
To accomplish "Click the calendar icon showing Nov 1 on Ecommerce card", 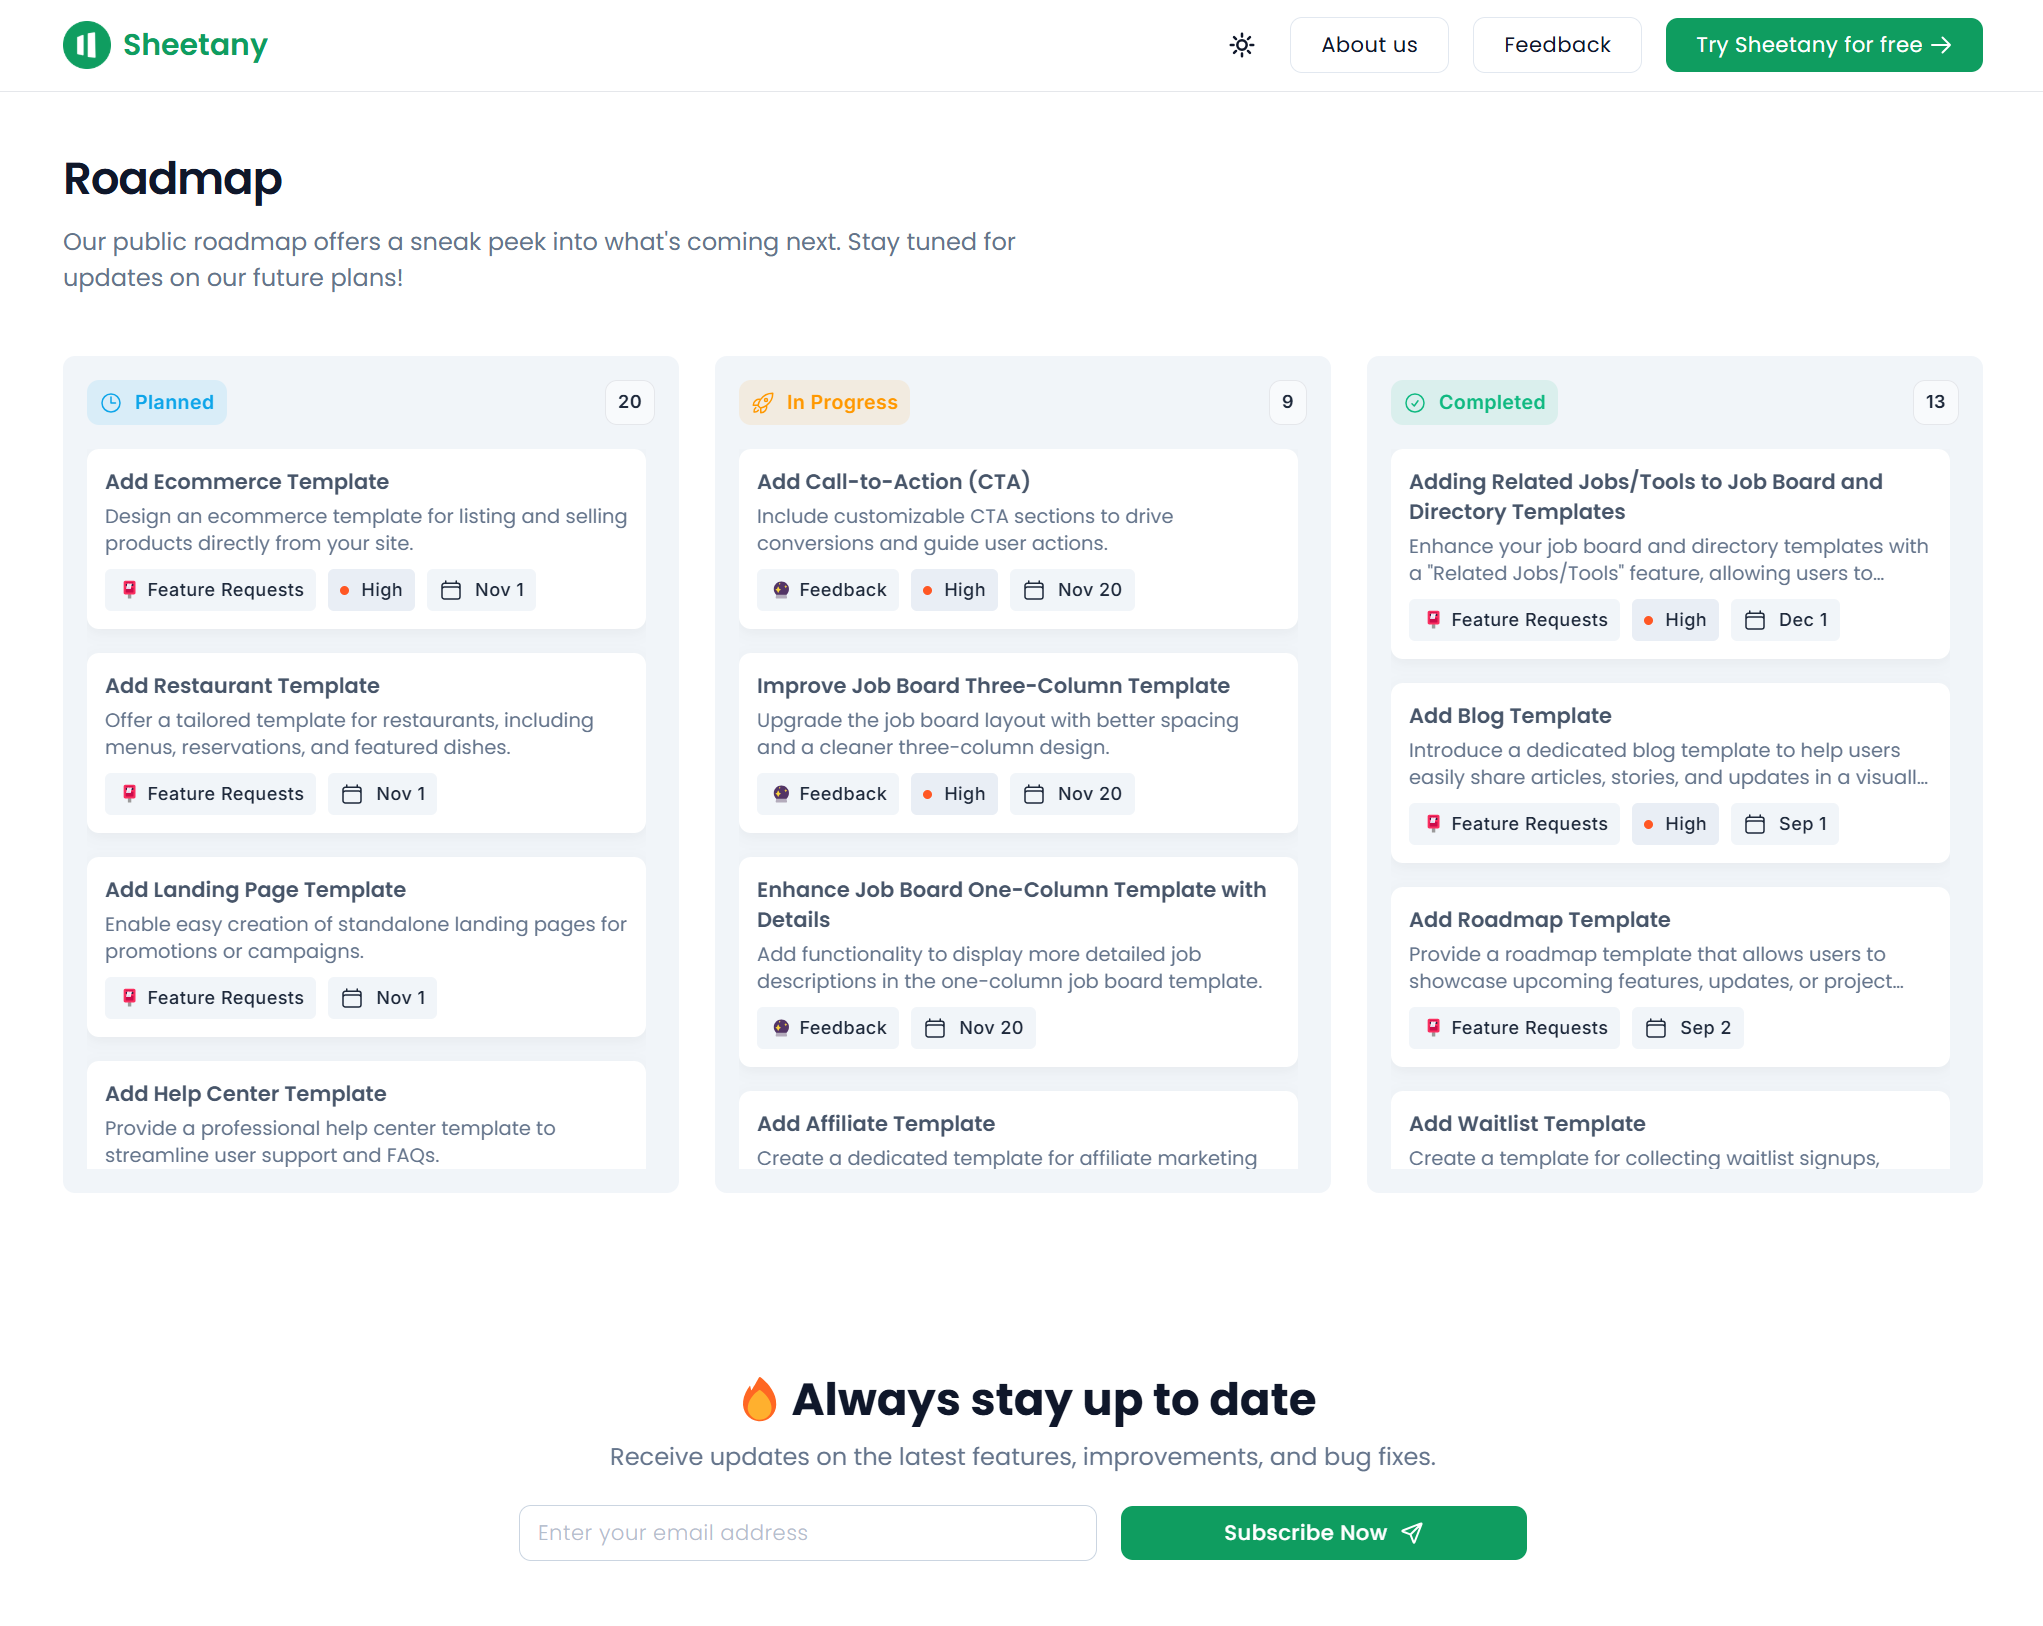I will pyautogui.click(x=452, y=590).
